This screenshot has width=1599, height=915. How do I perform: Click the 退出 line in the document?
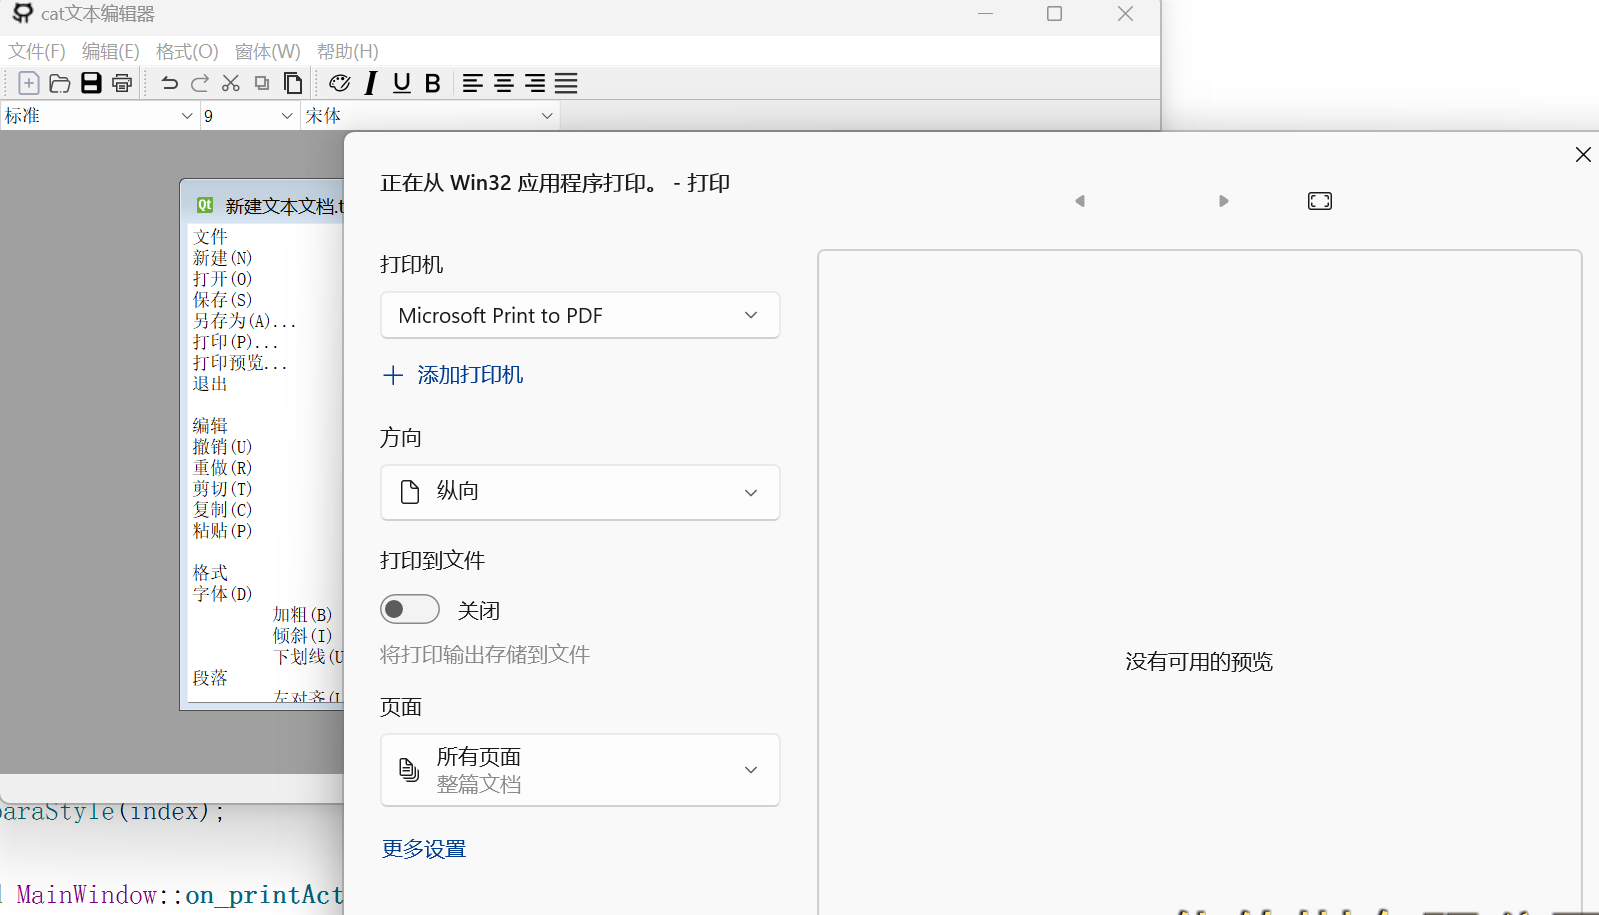(x=210, y=384)
